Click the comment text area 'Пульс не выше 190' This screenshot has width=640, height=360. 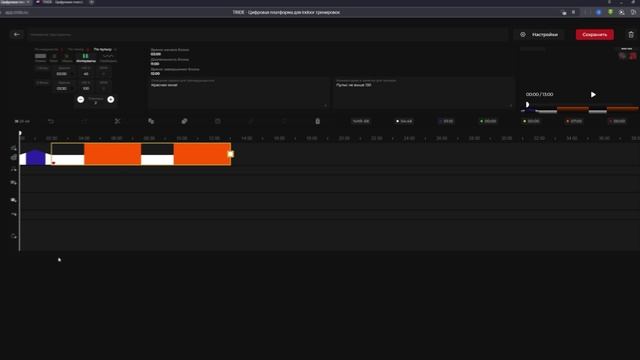point(424,93)
